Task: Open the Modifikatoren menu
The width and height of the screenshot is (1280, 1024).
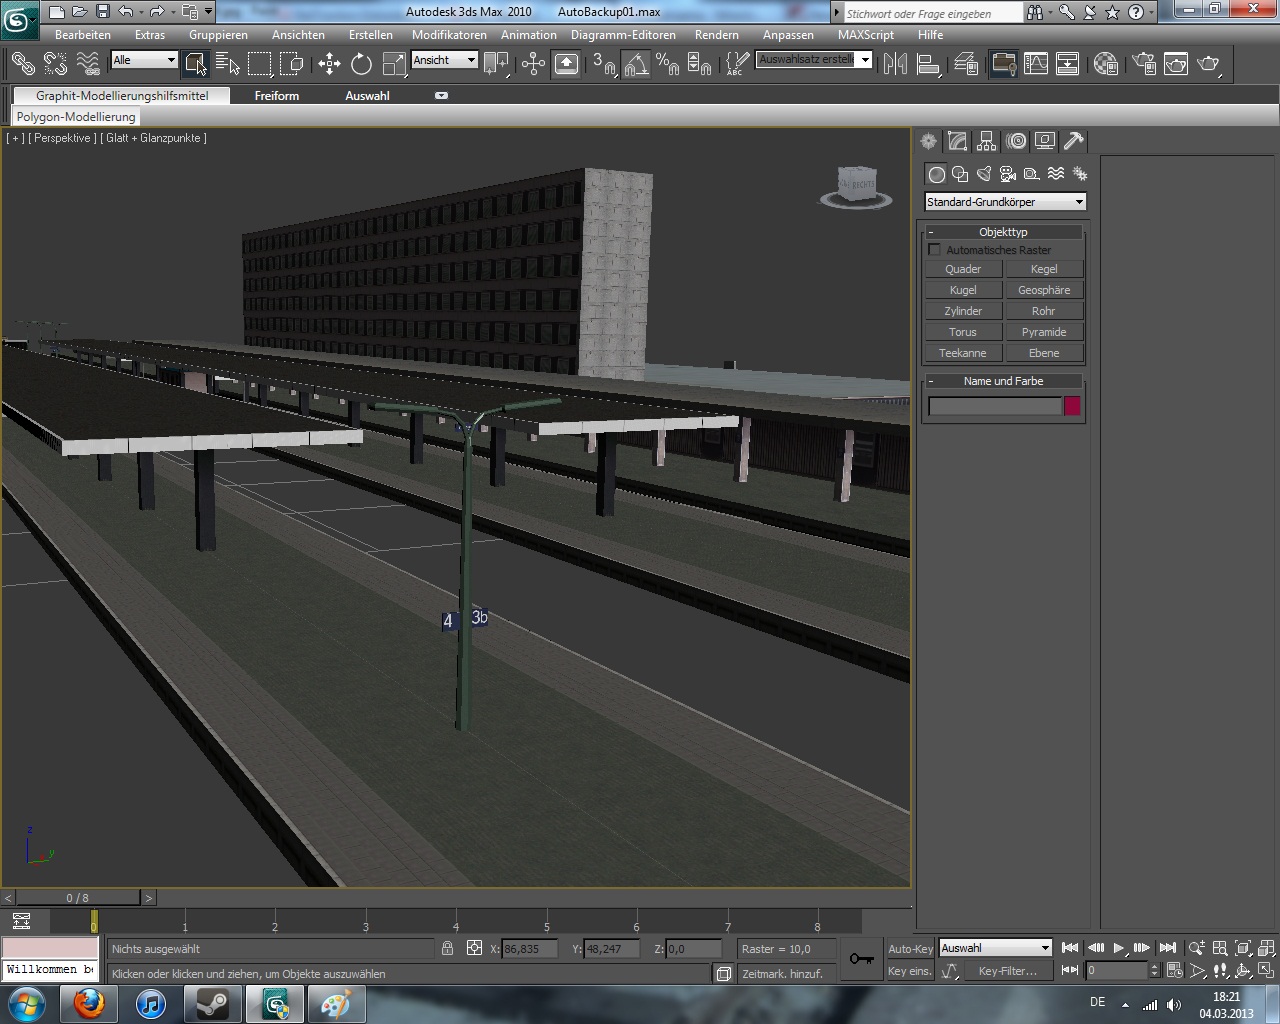Action: (449, 35)
